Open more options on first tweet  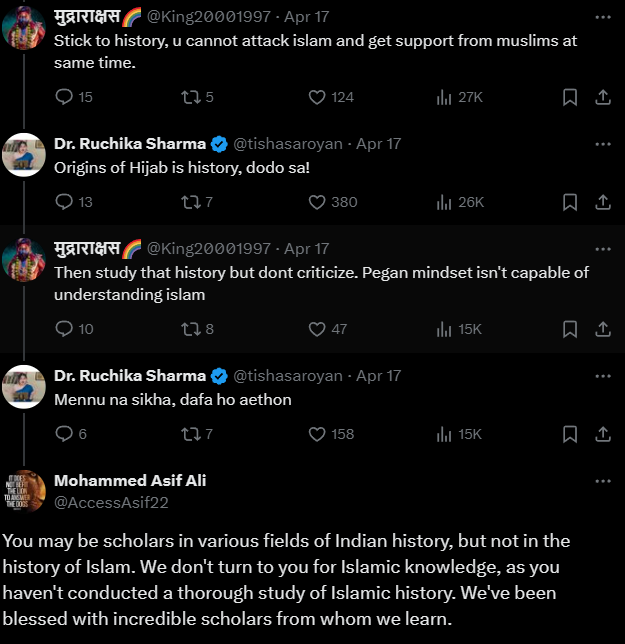point(602,17)
